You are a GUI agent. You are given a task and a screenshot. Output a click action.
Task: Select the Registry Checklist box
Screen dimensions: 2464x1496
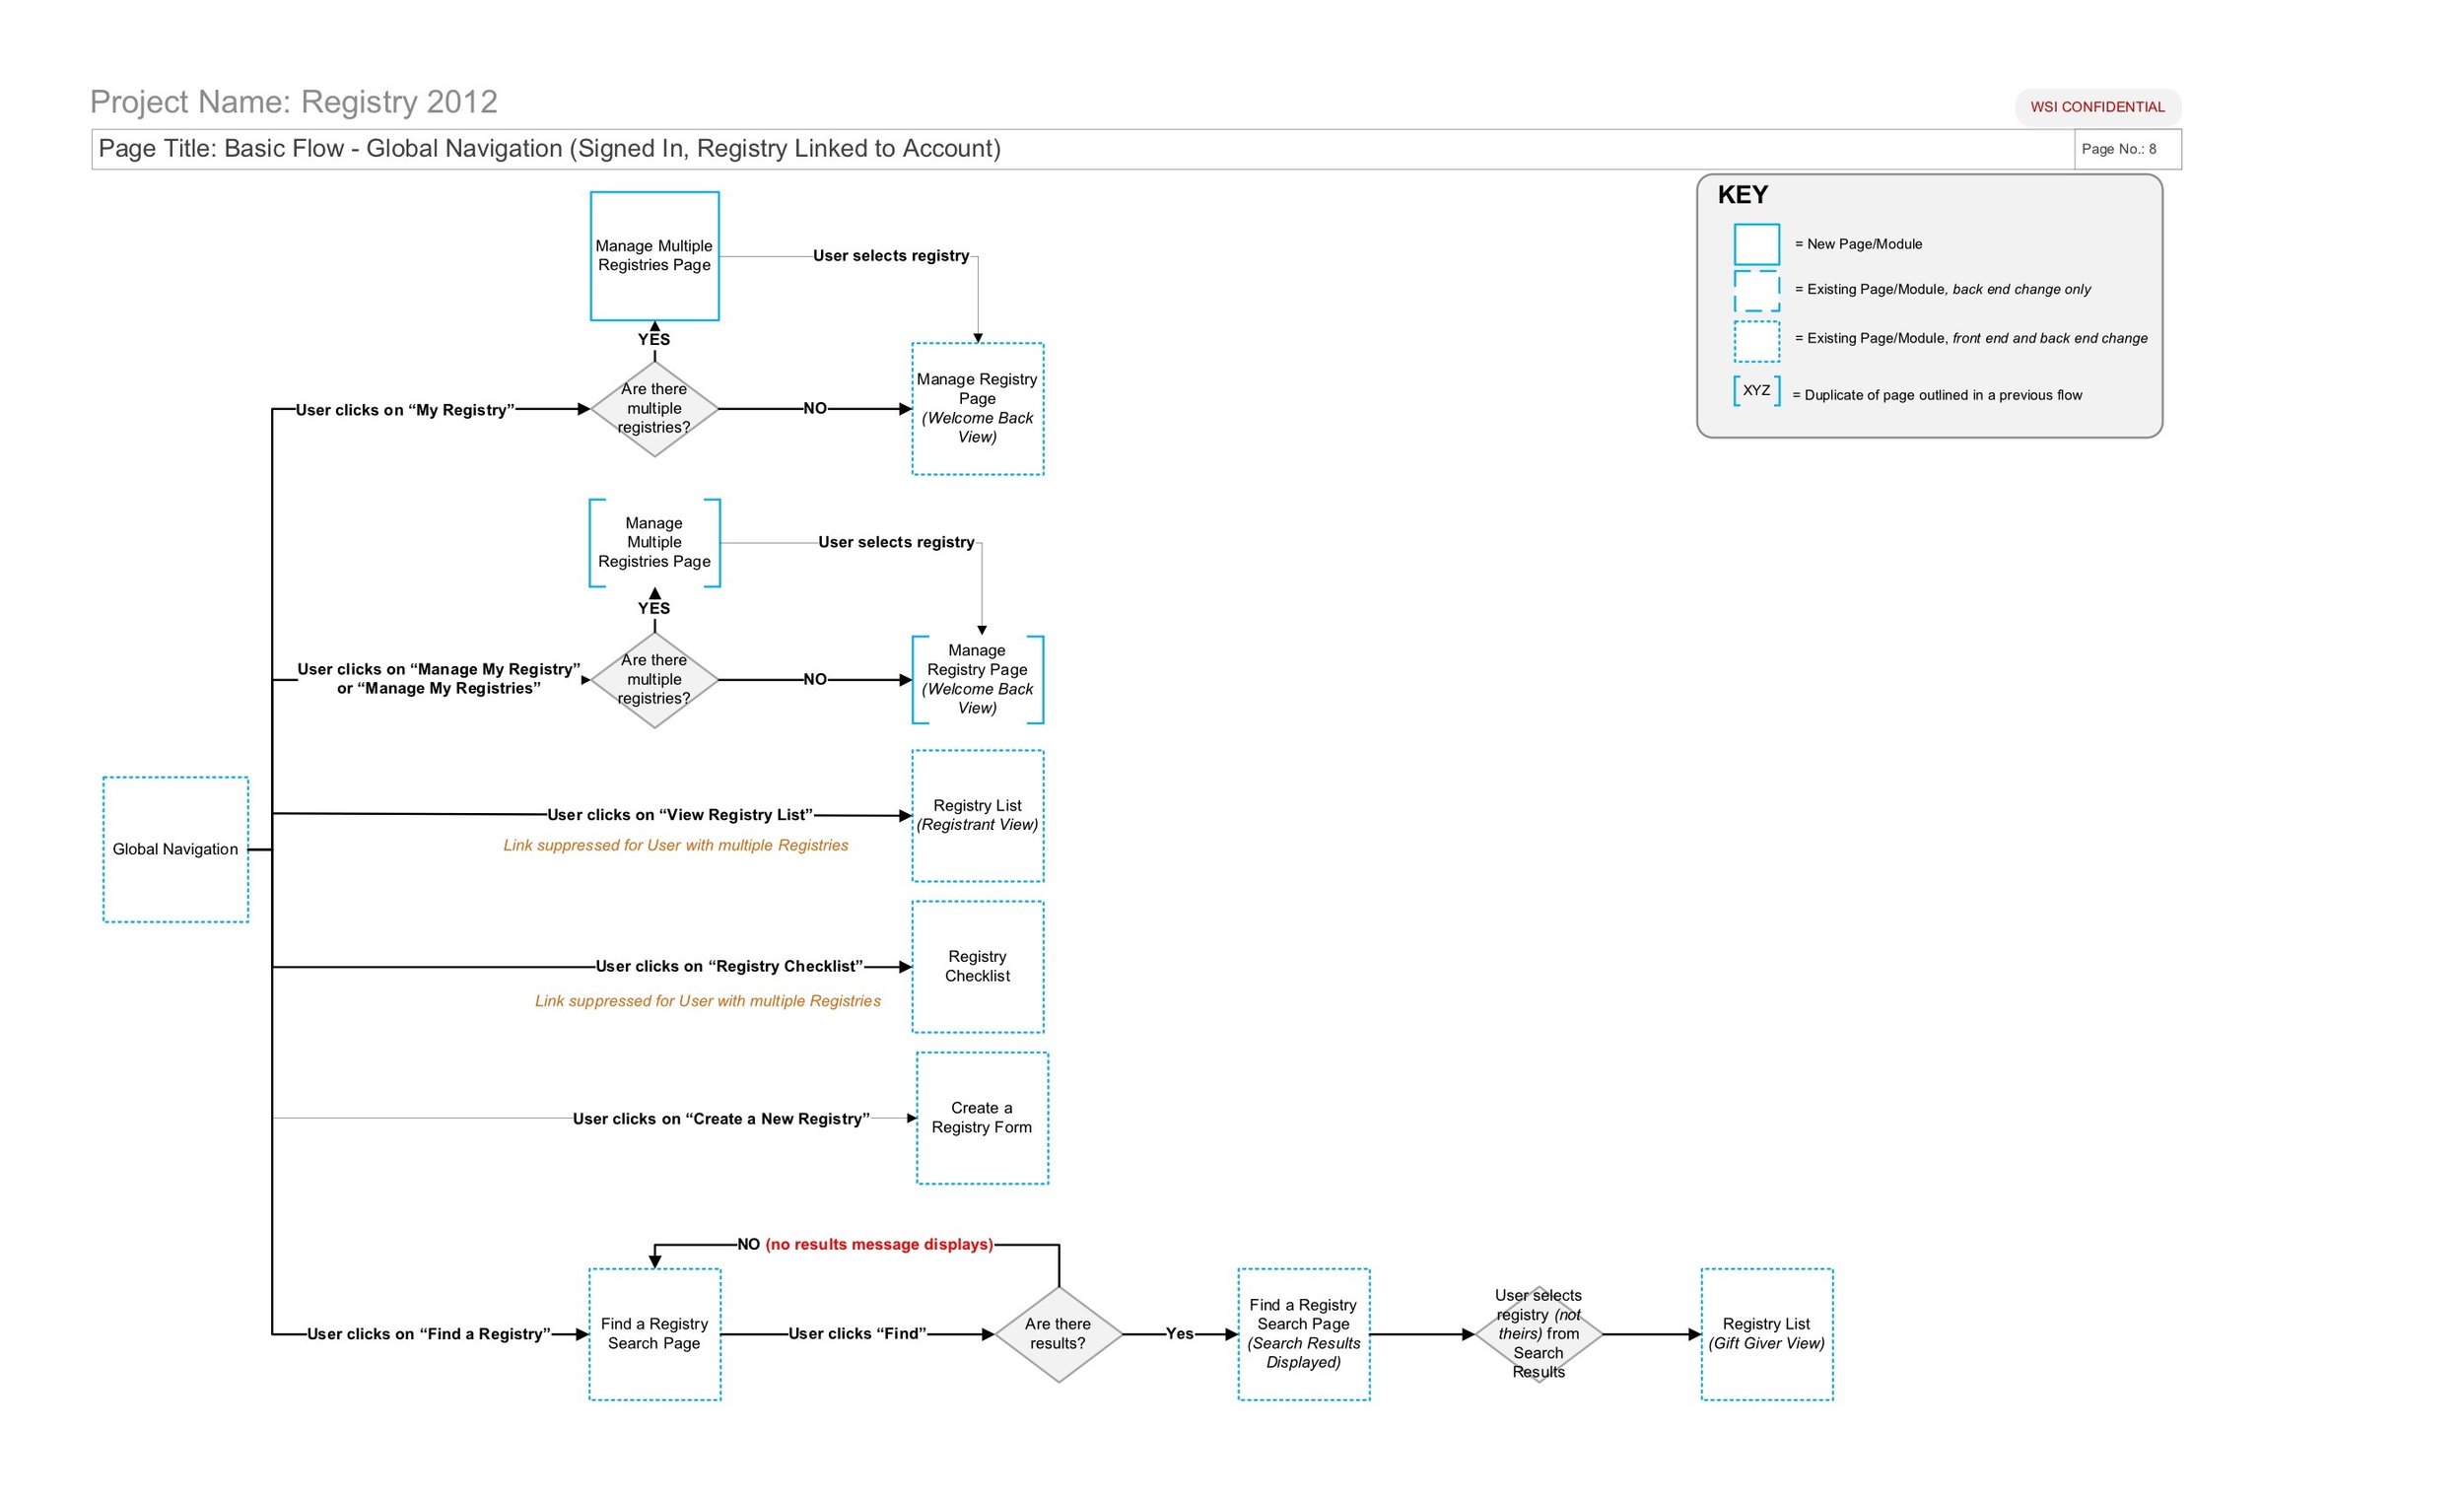point(977,966)
